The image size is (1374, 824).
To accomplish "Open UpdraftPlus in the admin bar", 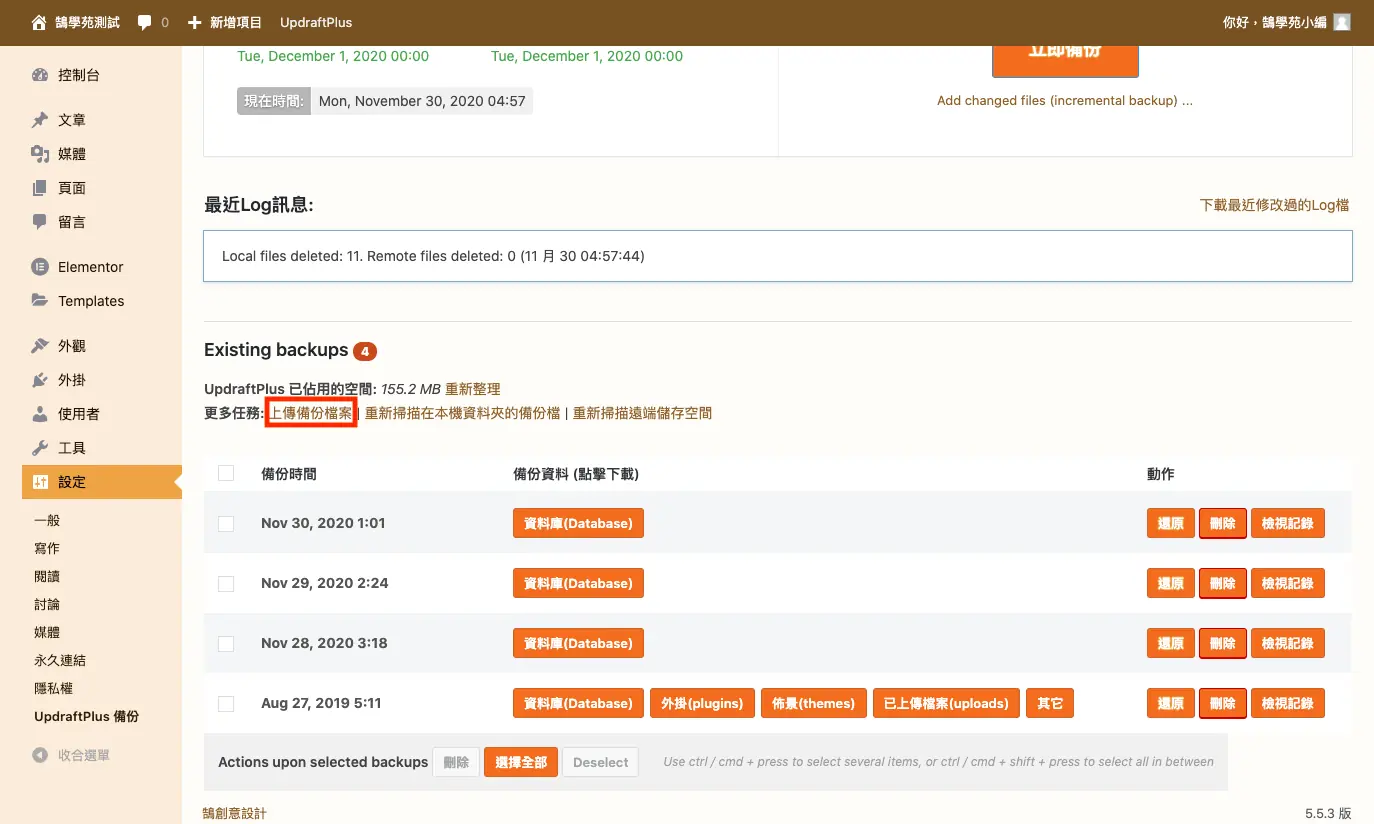I will (x=316, y=22).
